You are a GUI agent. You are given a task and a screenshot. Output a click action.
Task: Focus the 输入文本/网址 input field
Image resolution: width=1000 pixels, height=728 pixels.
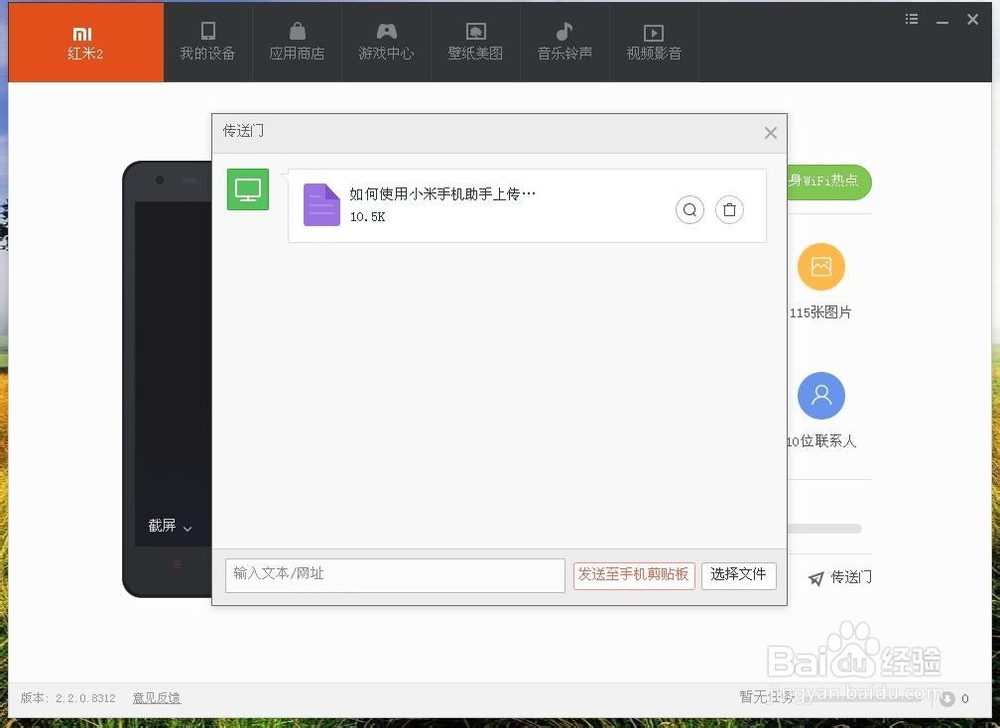[395, 575]
